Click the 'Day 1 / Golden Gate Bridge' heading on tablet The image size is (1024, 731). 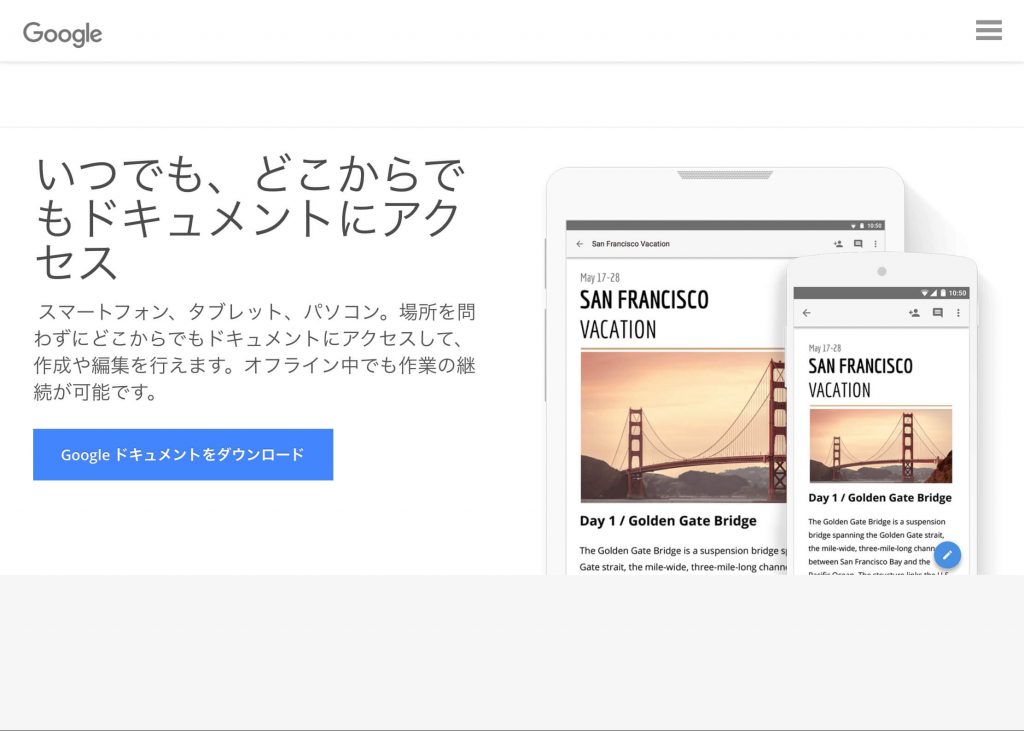tap(668, 521)
